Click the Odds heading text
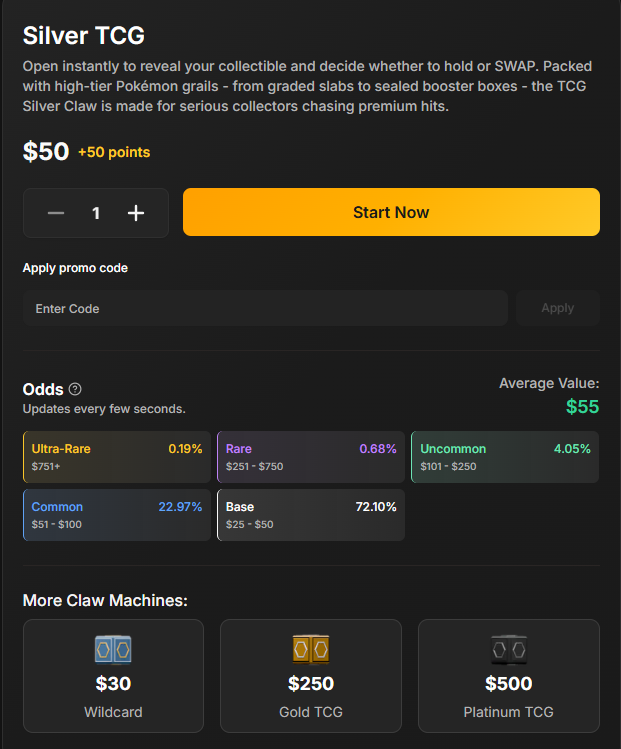 pyautogui.click(x=43, y=389)
